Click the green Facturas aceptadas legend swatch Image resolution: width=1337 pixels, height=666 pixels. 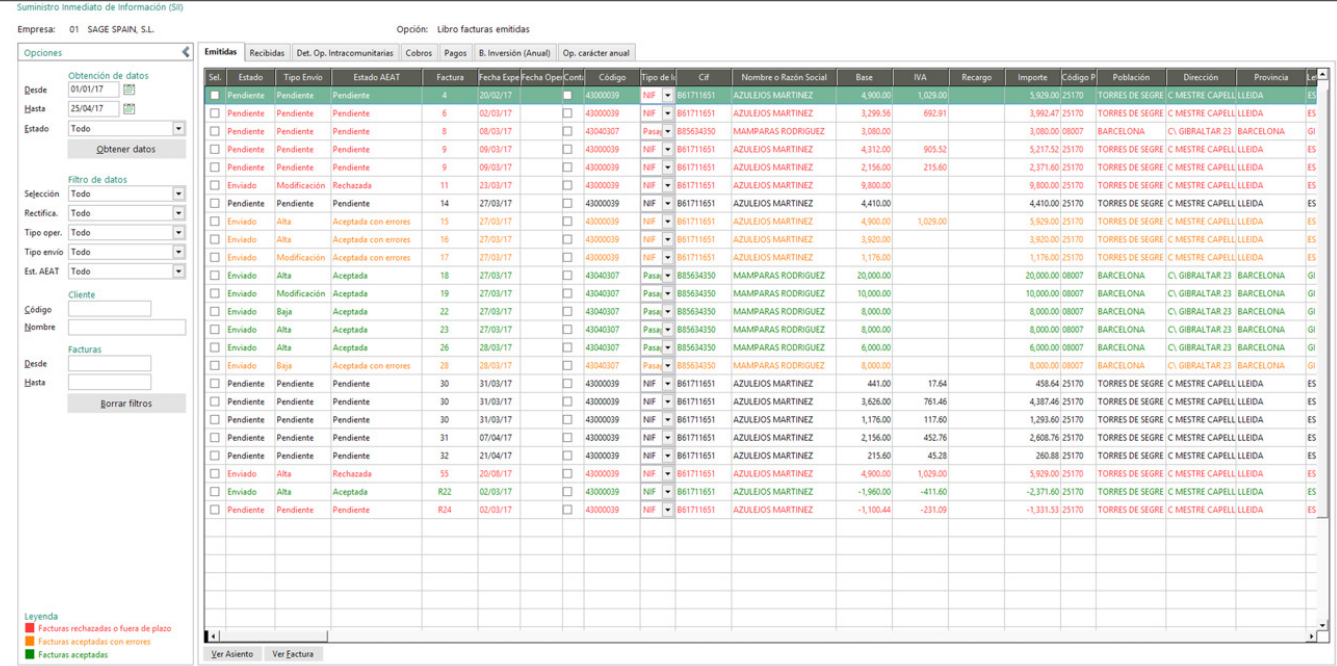[x=29, y=655]
